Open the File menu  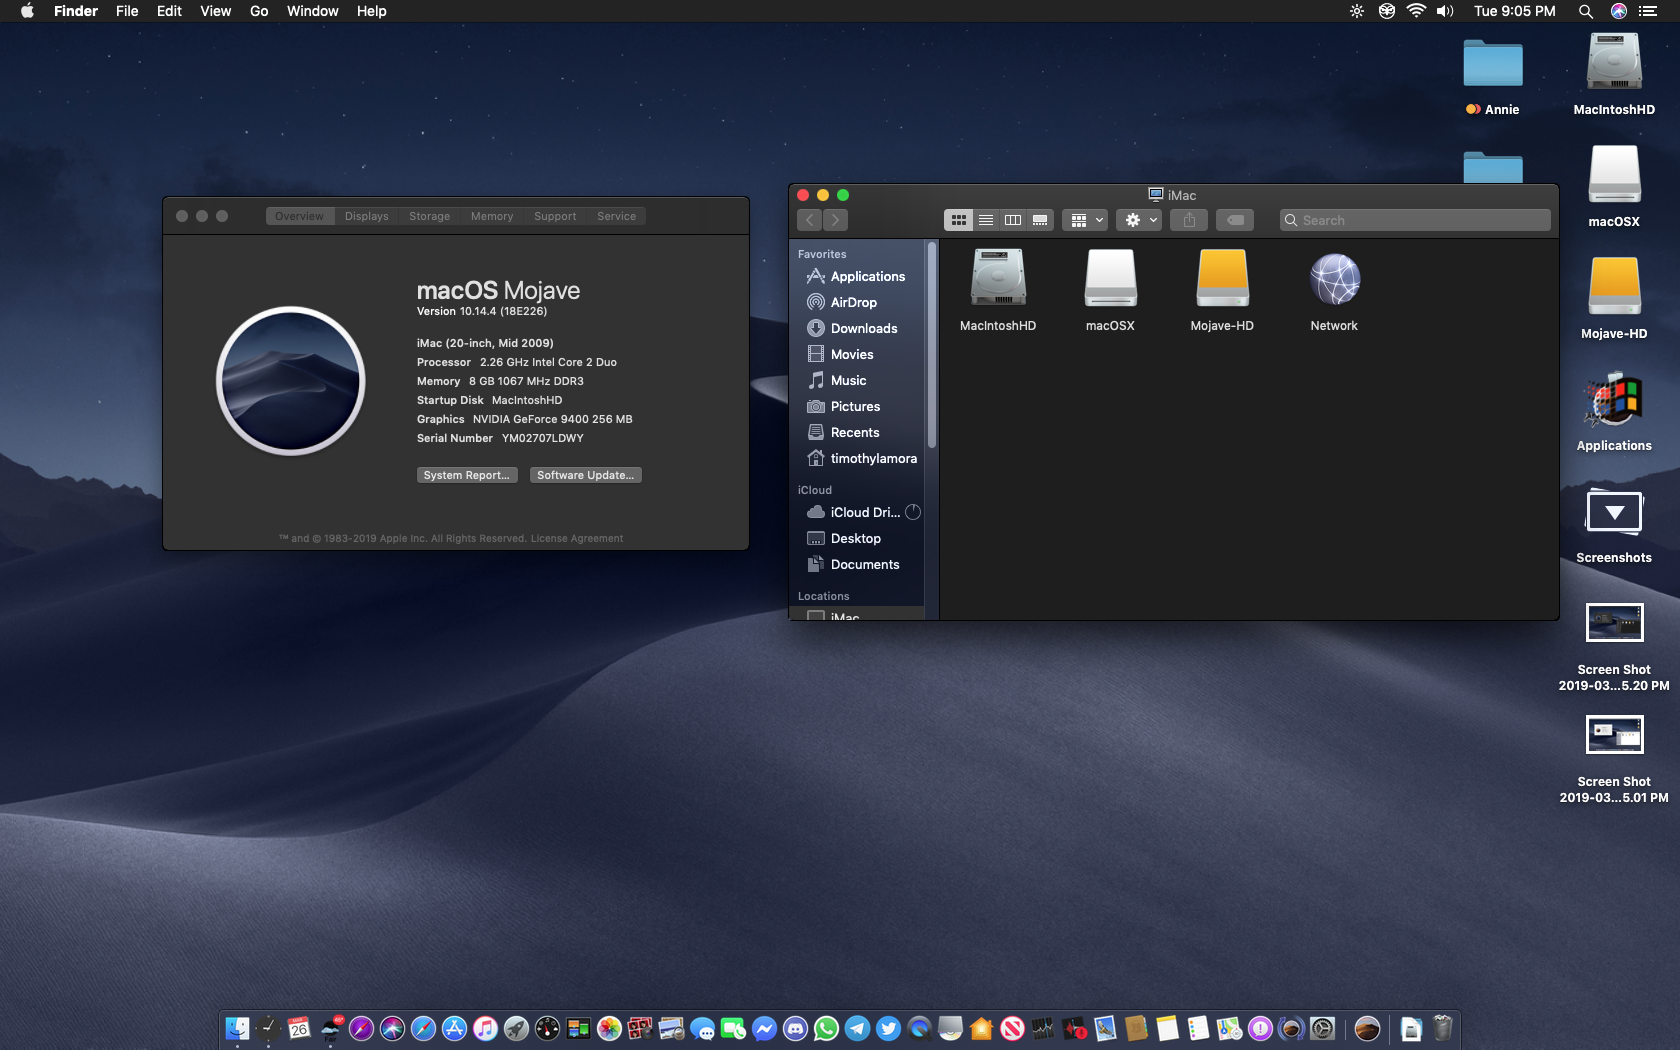coord(127,11)
